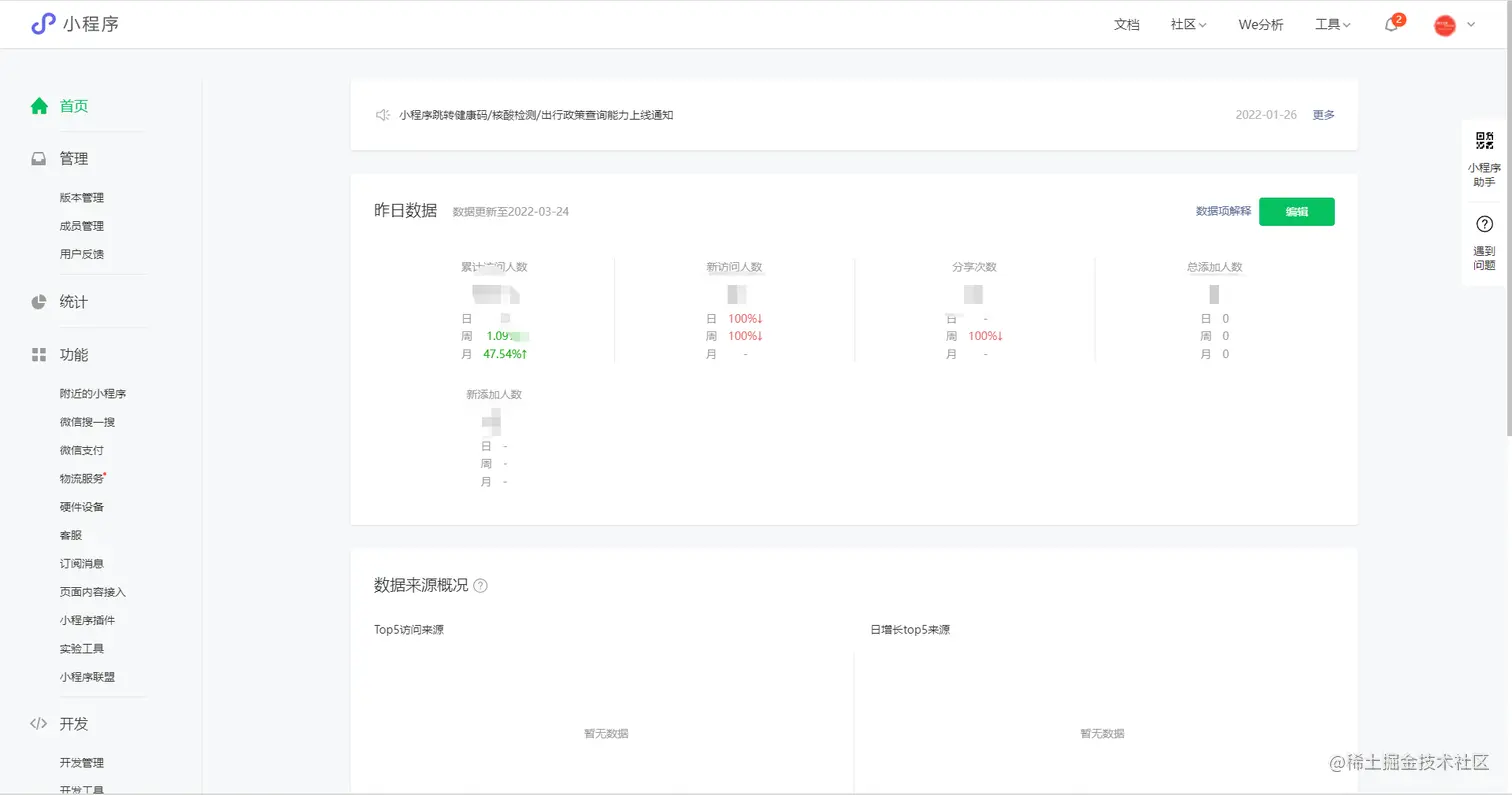Open 微信搜一搜 in the sidebar
Viewport: 1512px width, 795px height.
pos(88,422)
